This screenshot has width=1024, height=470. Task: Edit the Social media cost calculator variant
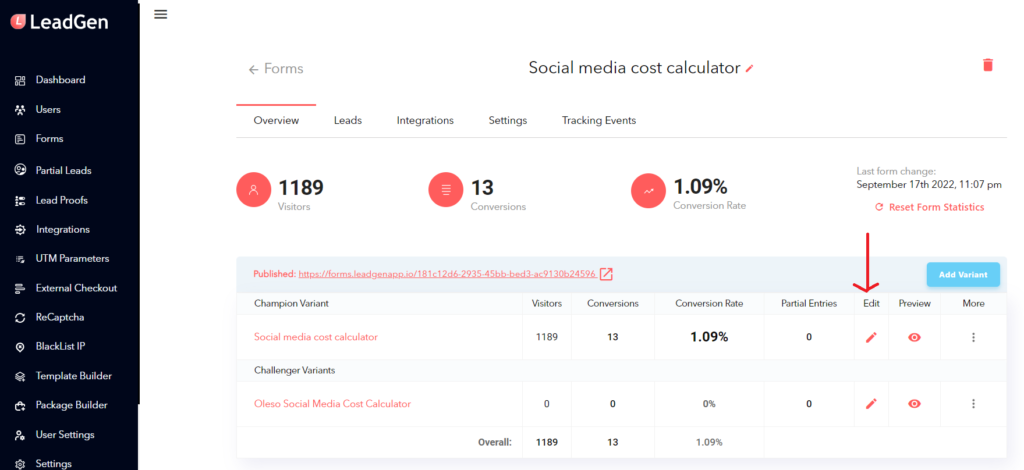[871, 337]
